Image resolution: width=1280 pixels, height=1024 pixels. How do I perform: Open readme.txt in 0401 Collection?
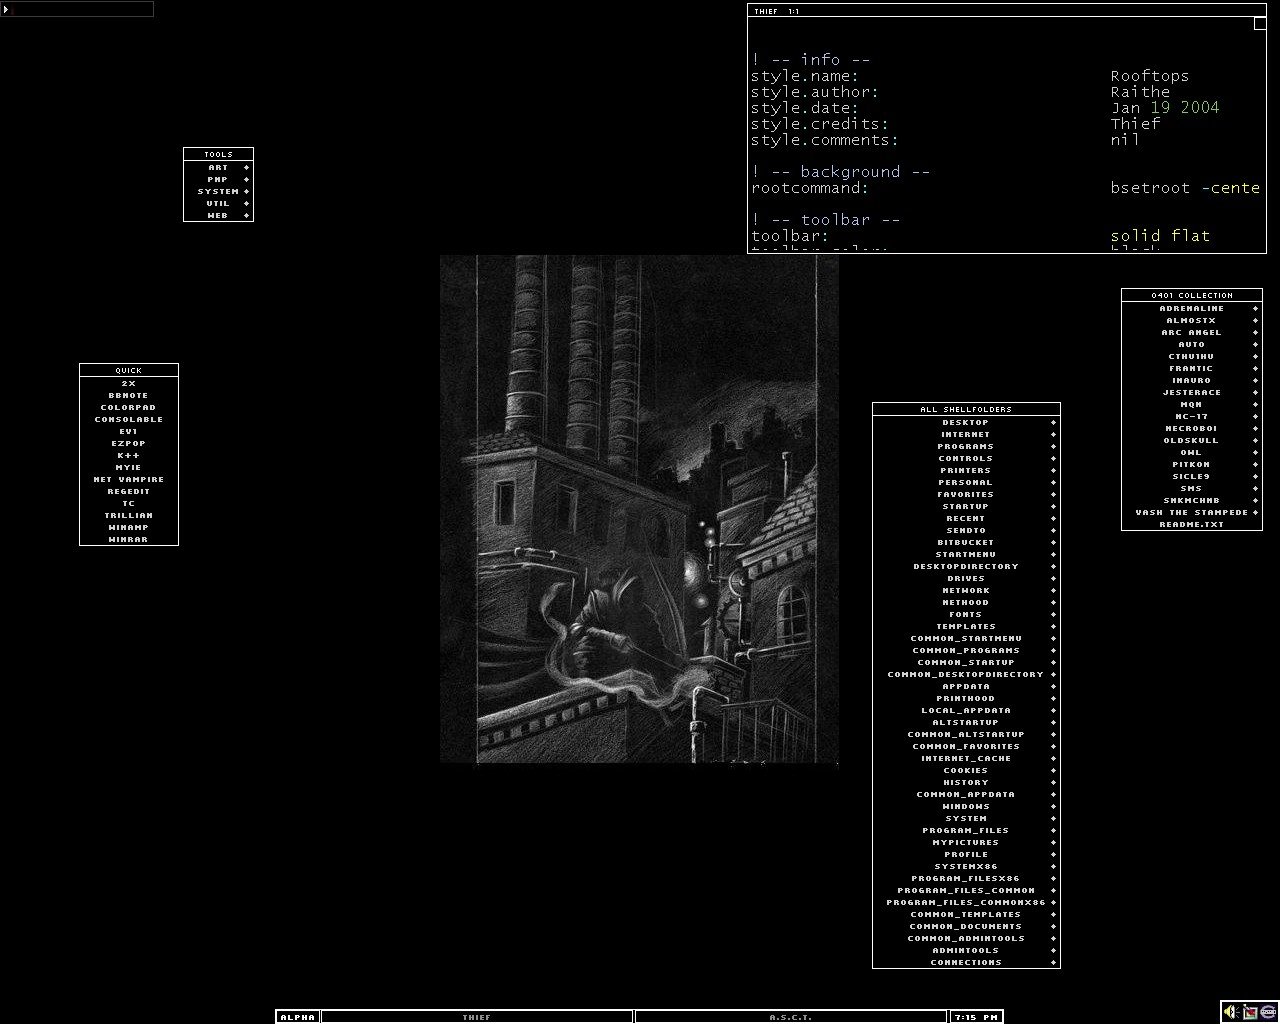[1191, 525]
